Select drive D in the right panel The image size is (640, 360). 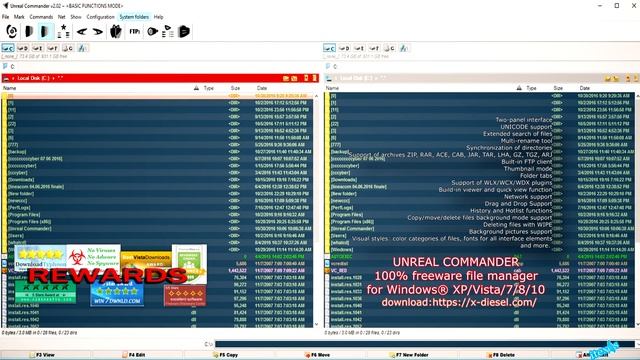(x=344, y=48)
